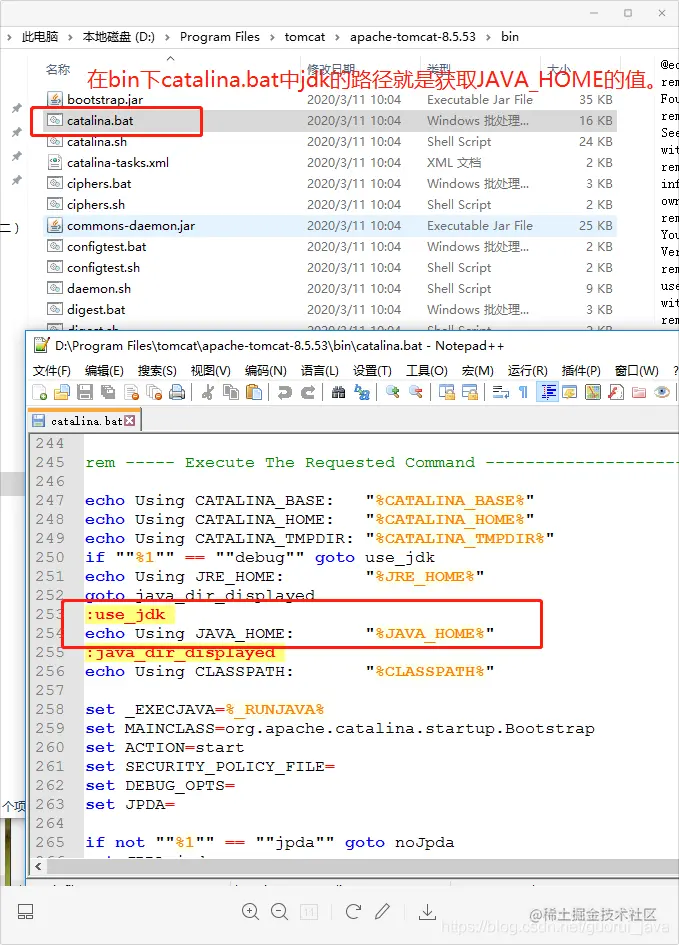Click the Undo arrow icon in Notepad++ toolbar

[284, 392]
